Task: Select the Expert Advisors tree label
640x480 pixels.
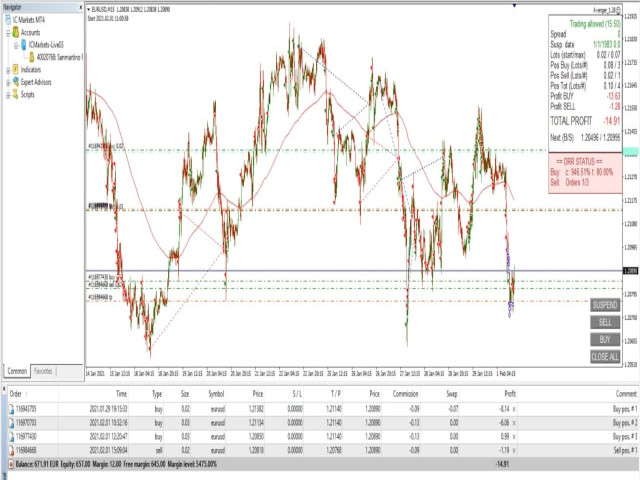Action: (x=36, y=82)
